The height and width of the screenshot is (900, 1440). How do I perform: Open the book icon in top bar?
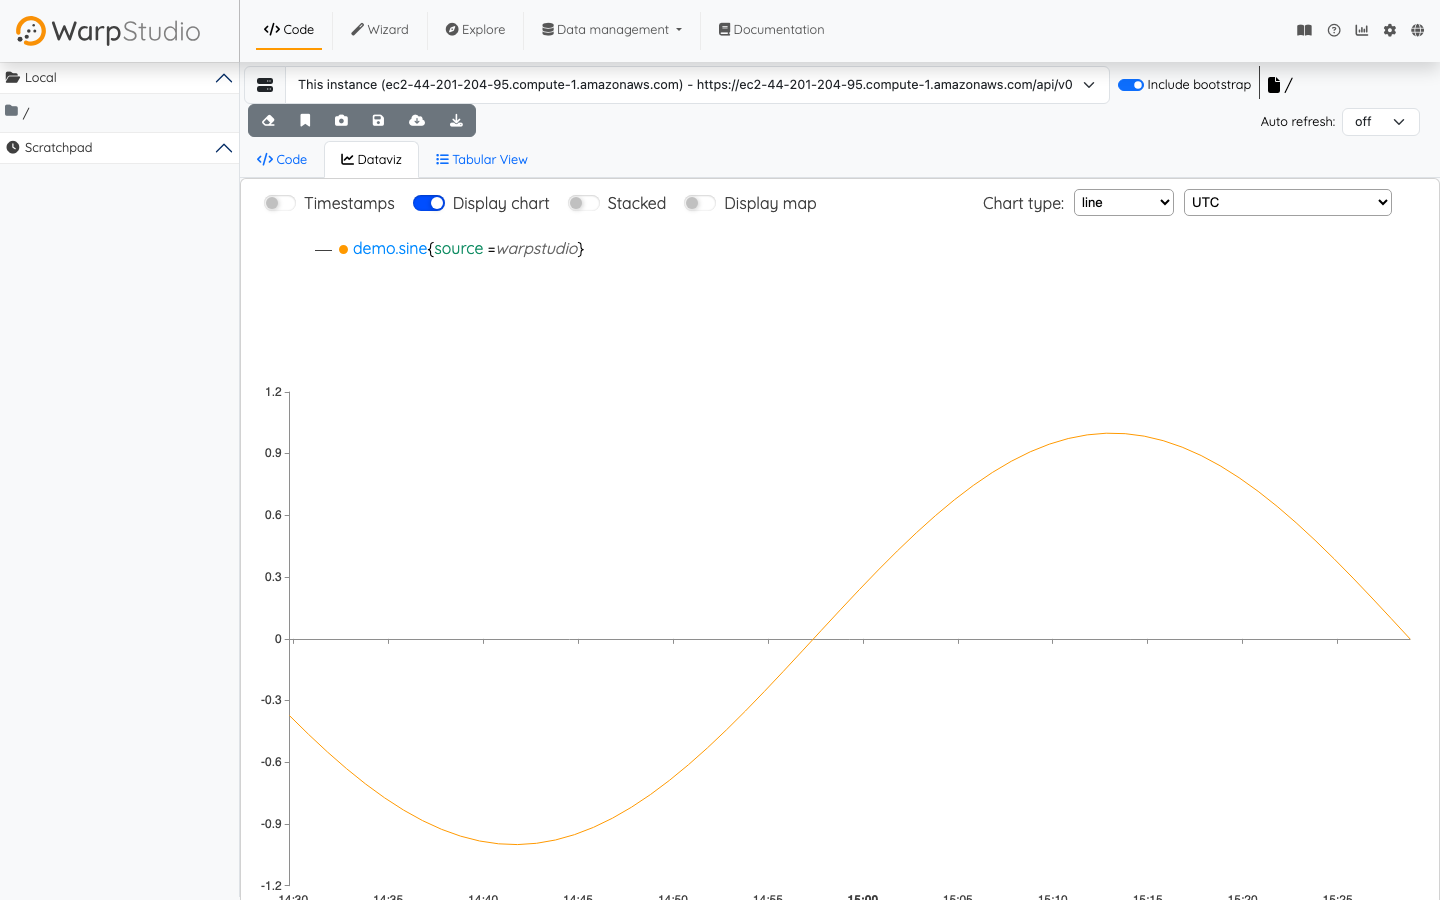tap(1304, 30)
